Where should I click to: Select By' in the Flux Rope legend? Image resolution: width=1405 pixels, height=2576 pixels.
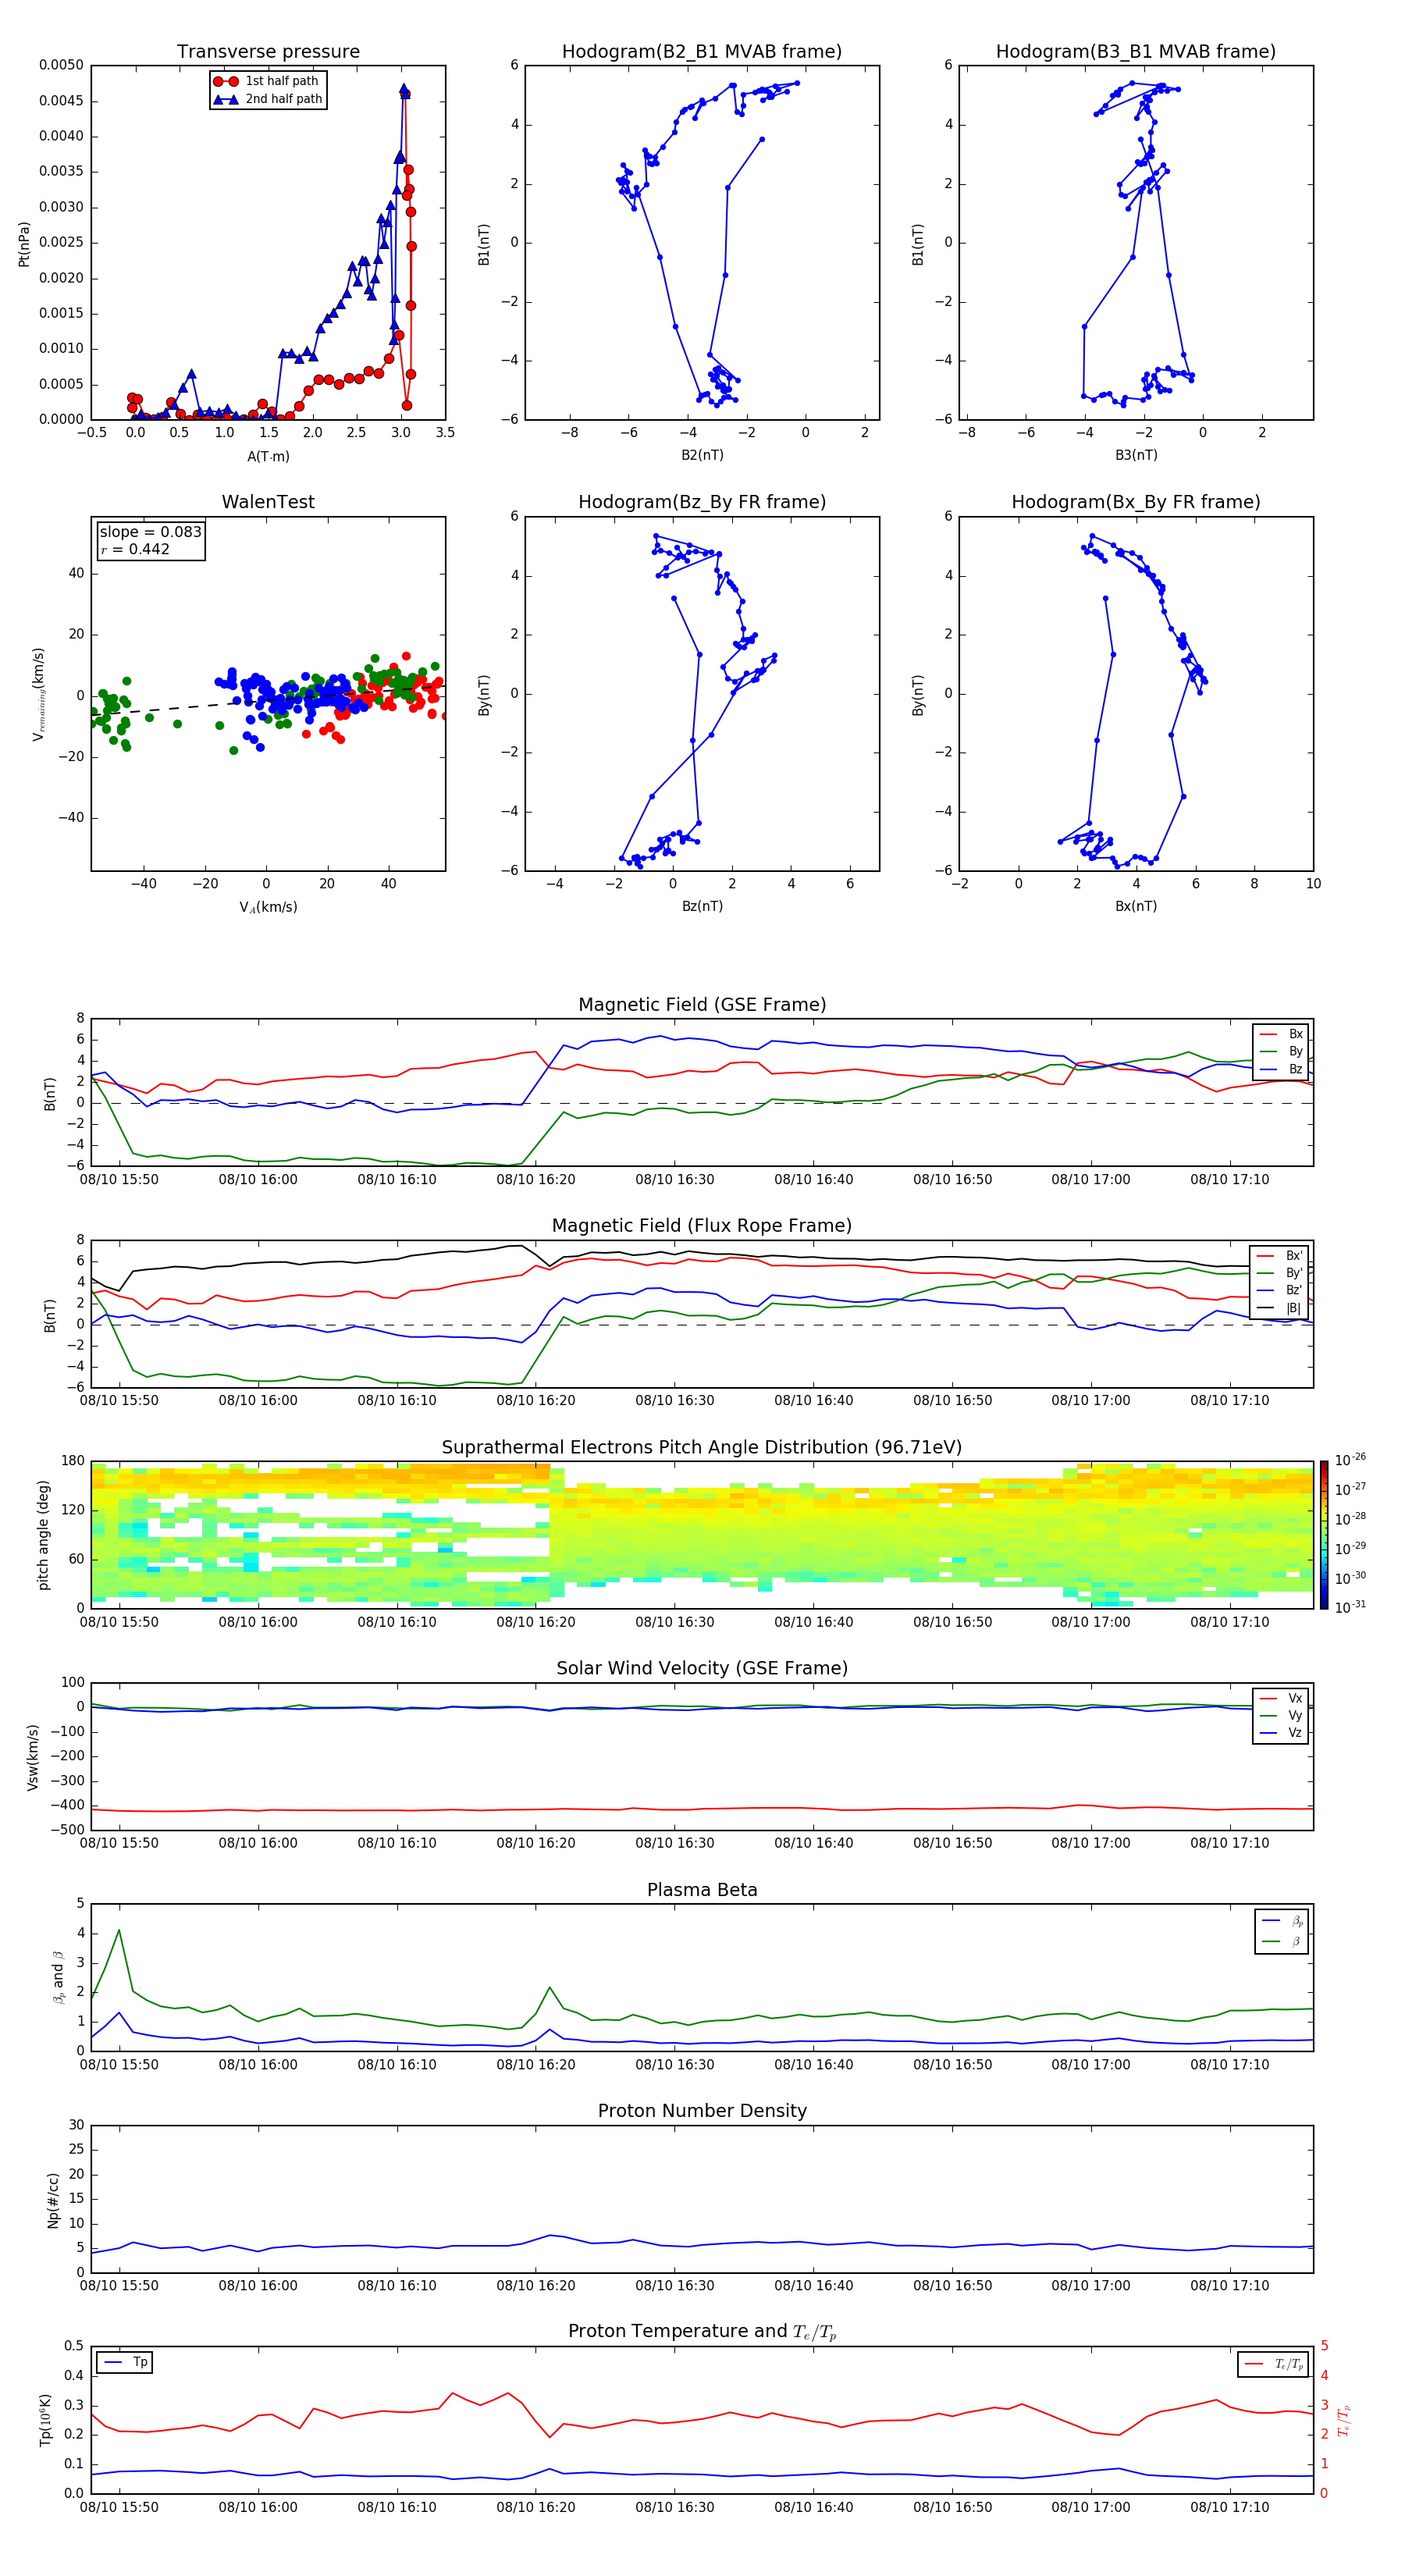coord(1280,1273)
